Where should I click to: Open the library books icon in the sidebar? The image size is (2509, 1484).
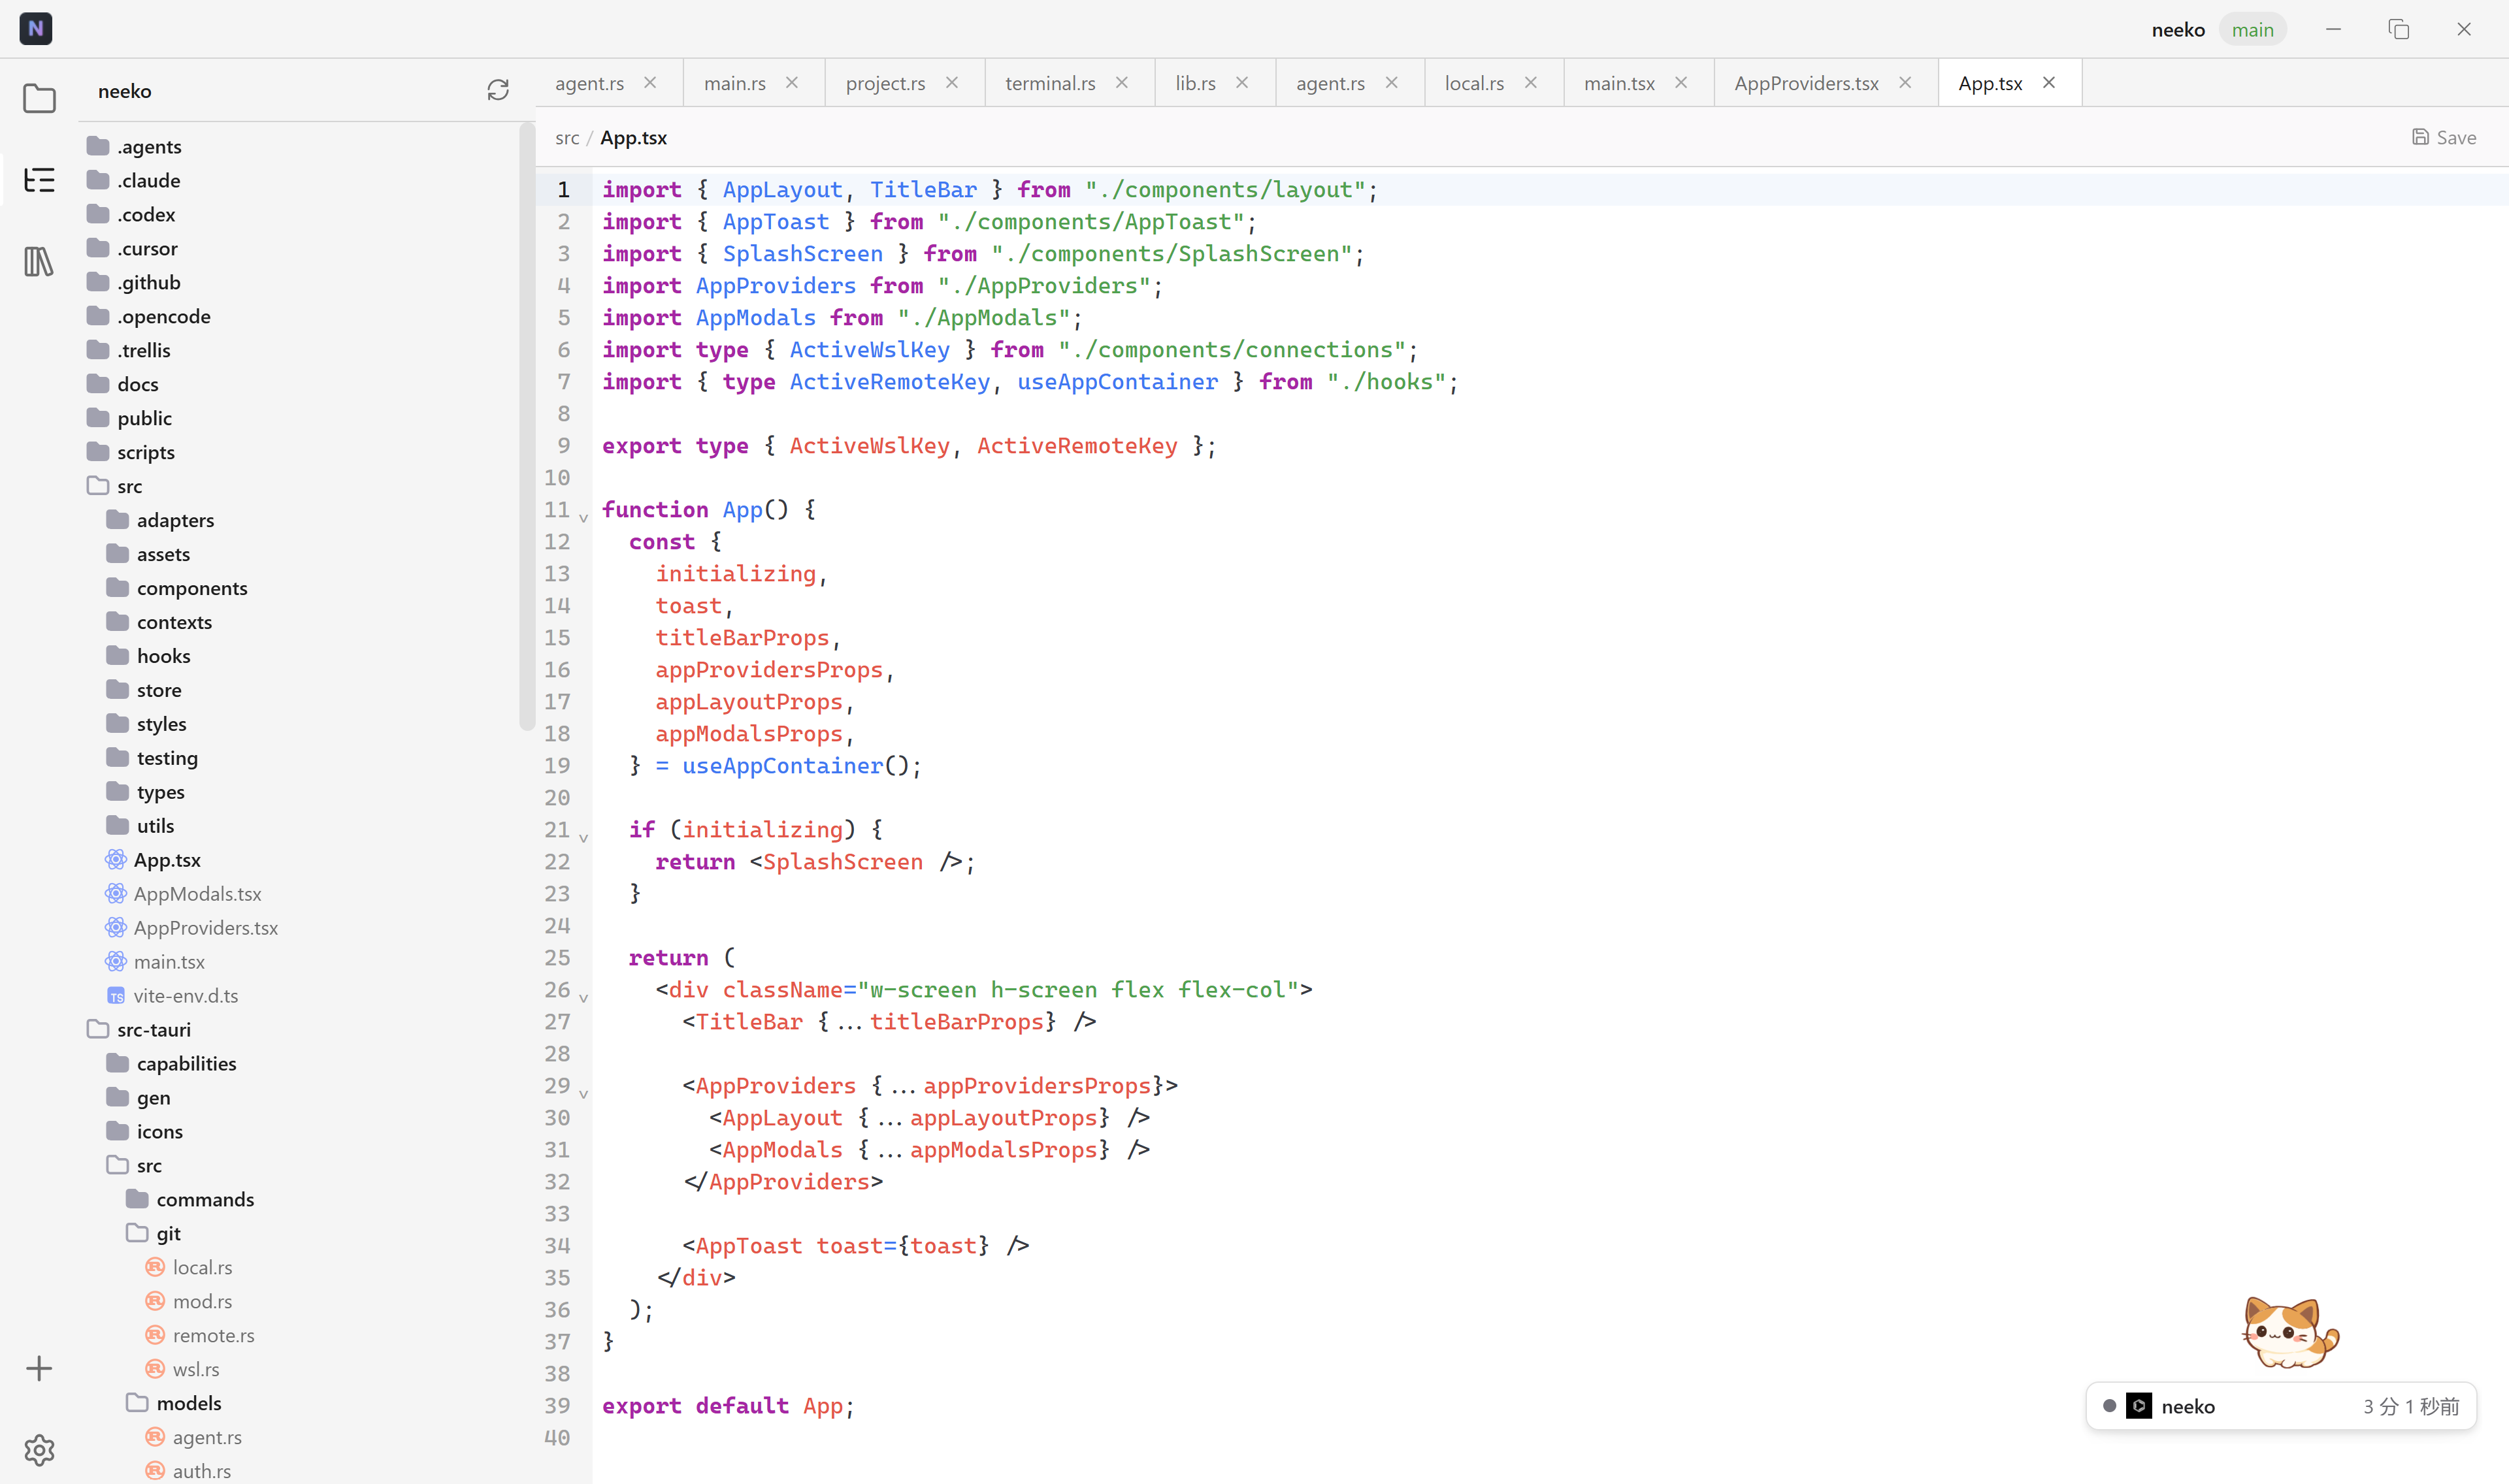click(x=39, y=262)
